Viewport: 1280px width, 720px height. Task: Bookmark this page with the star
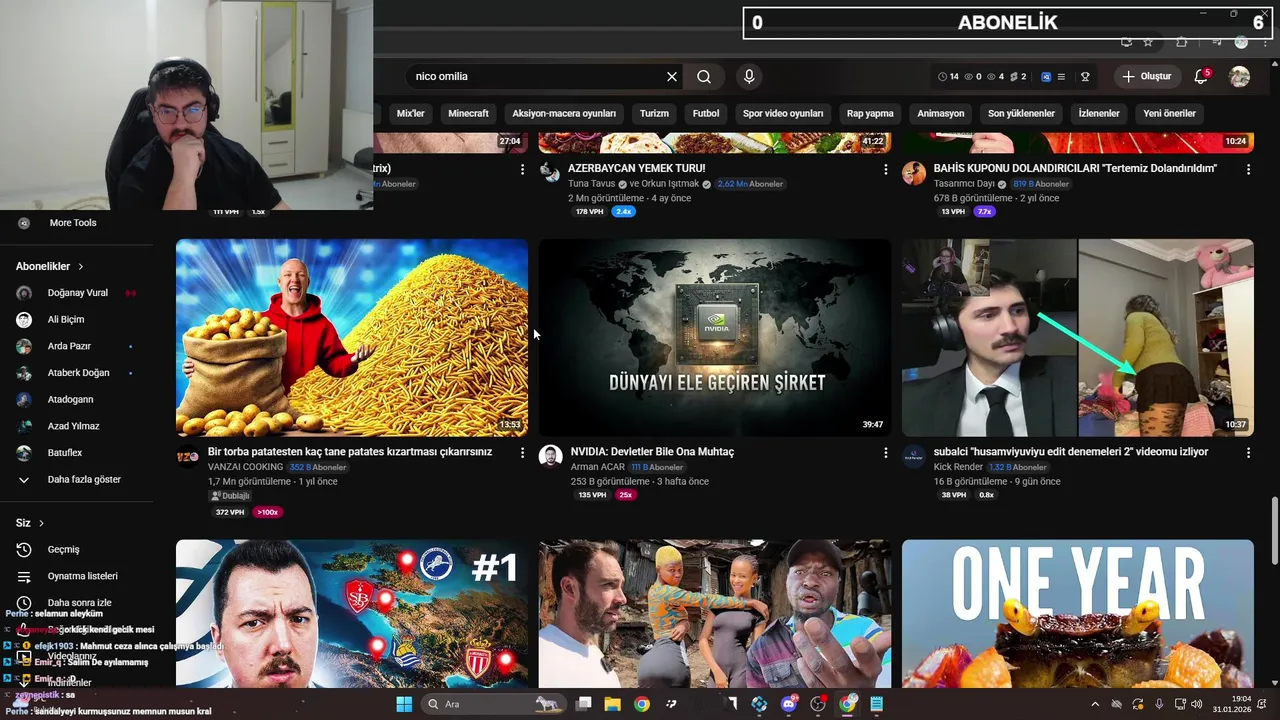1148,42
